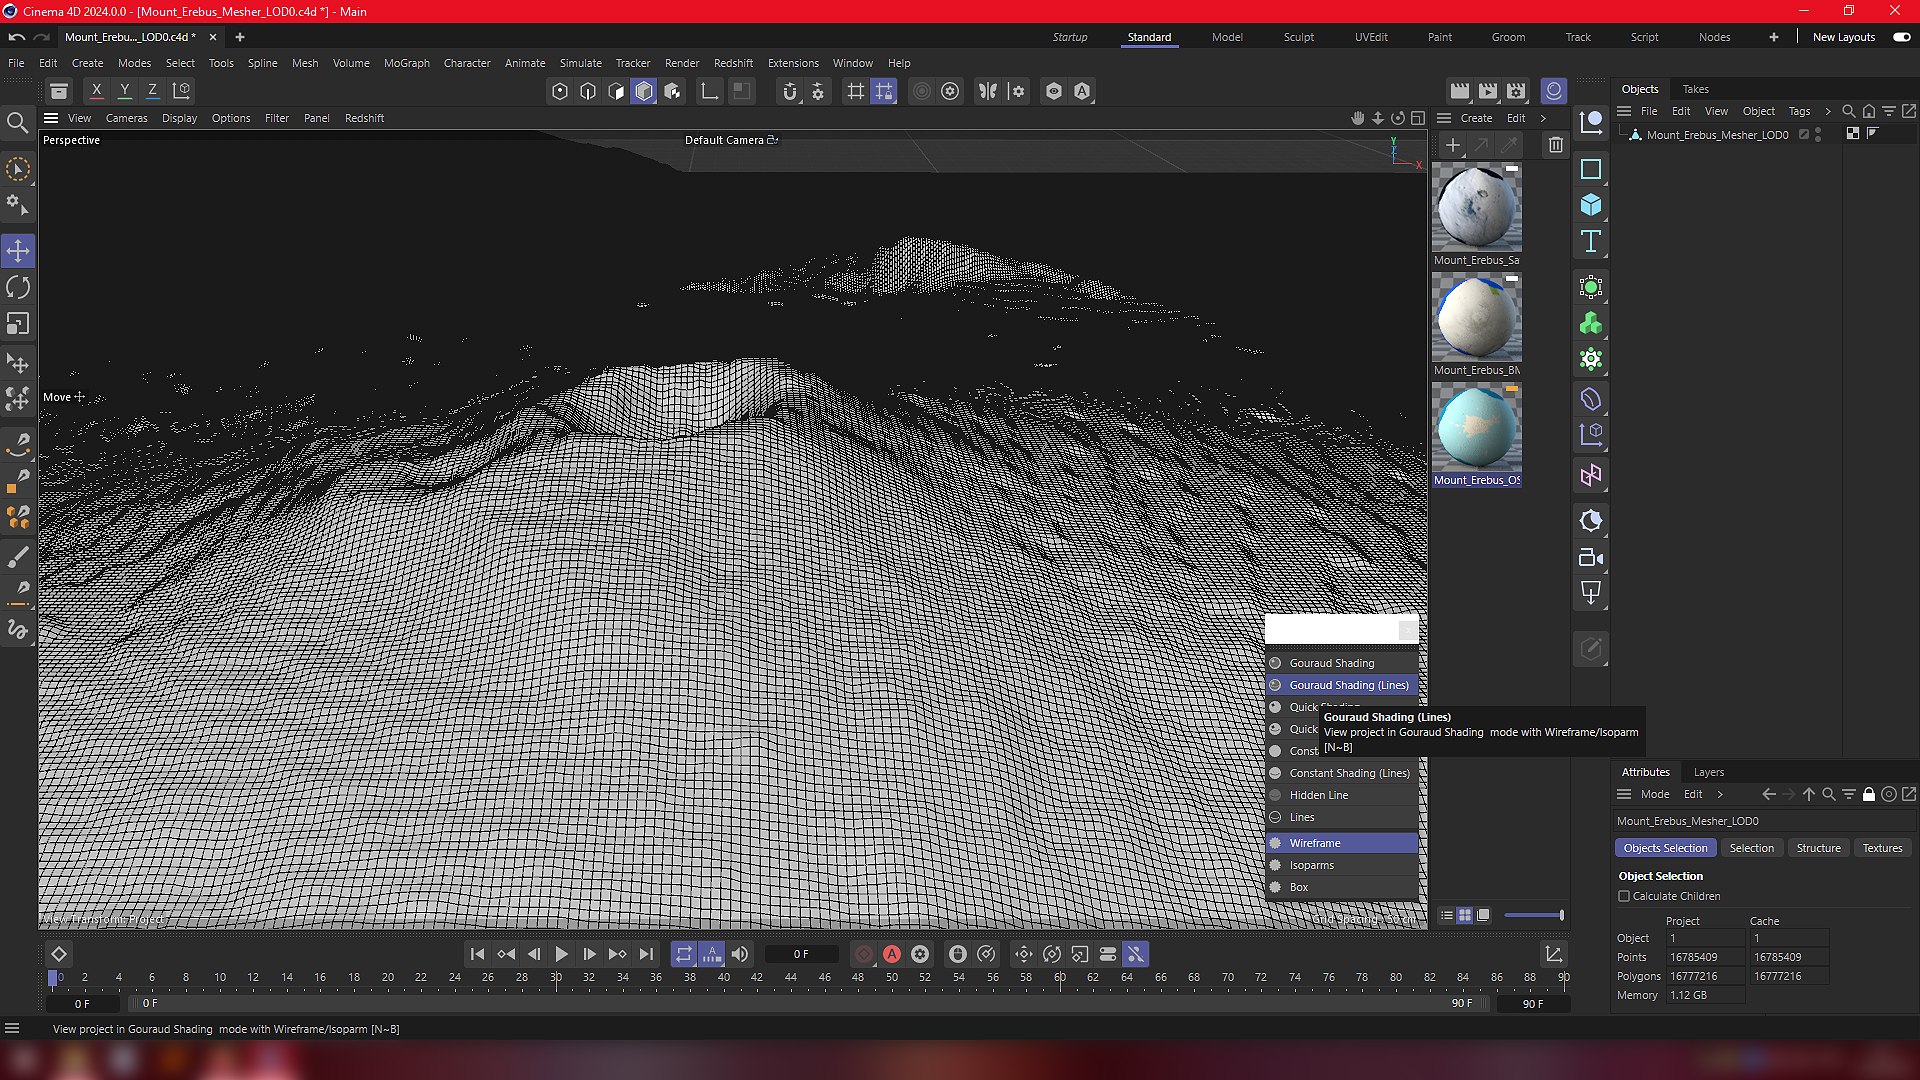
Task: Click the Undo arrow icon
Action: tap(17, 37)
